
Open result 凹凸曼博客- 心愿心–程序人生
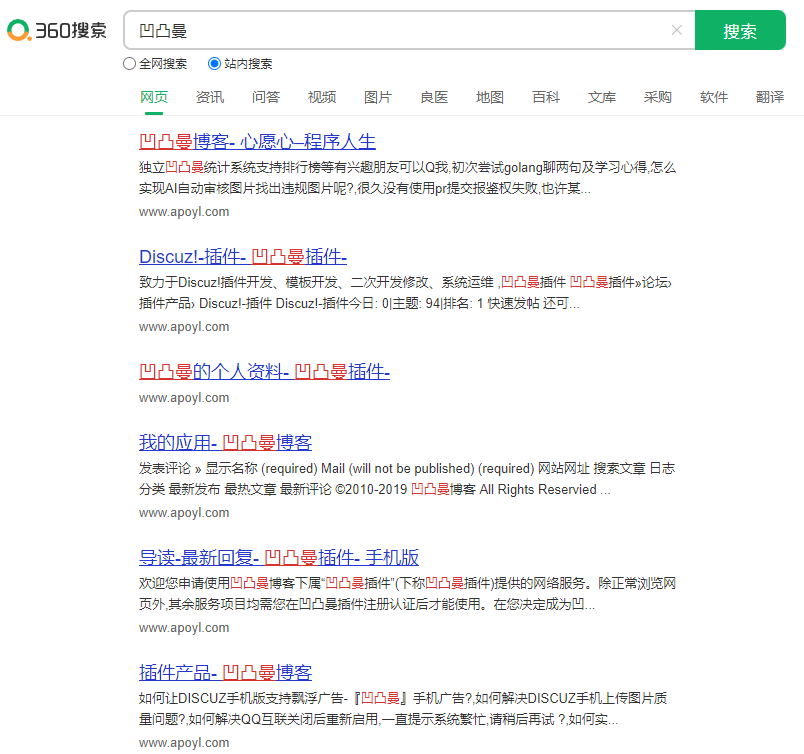click(x=257, y=142)
